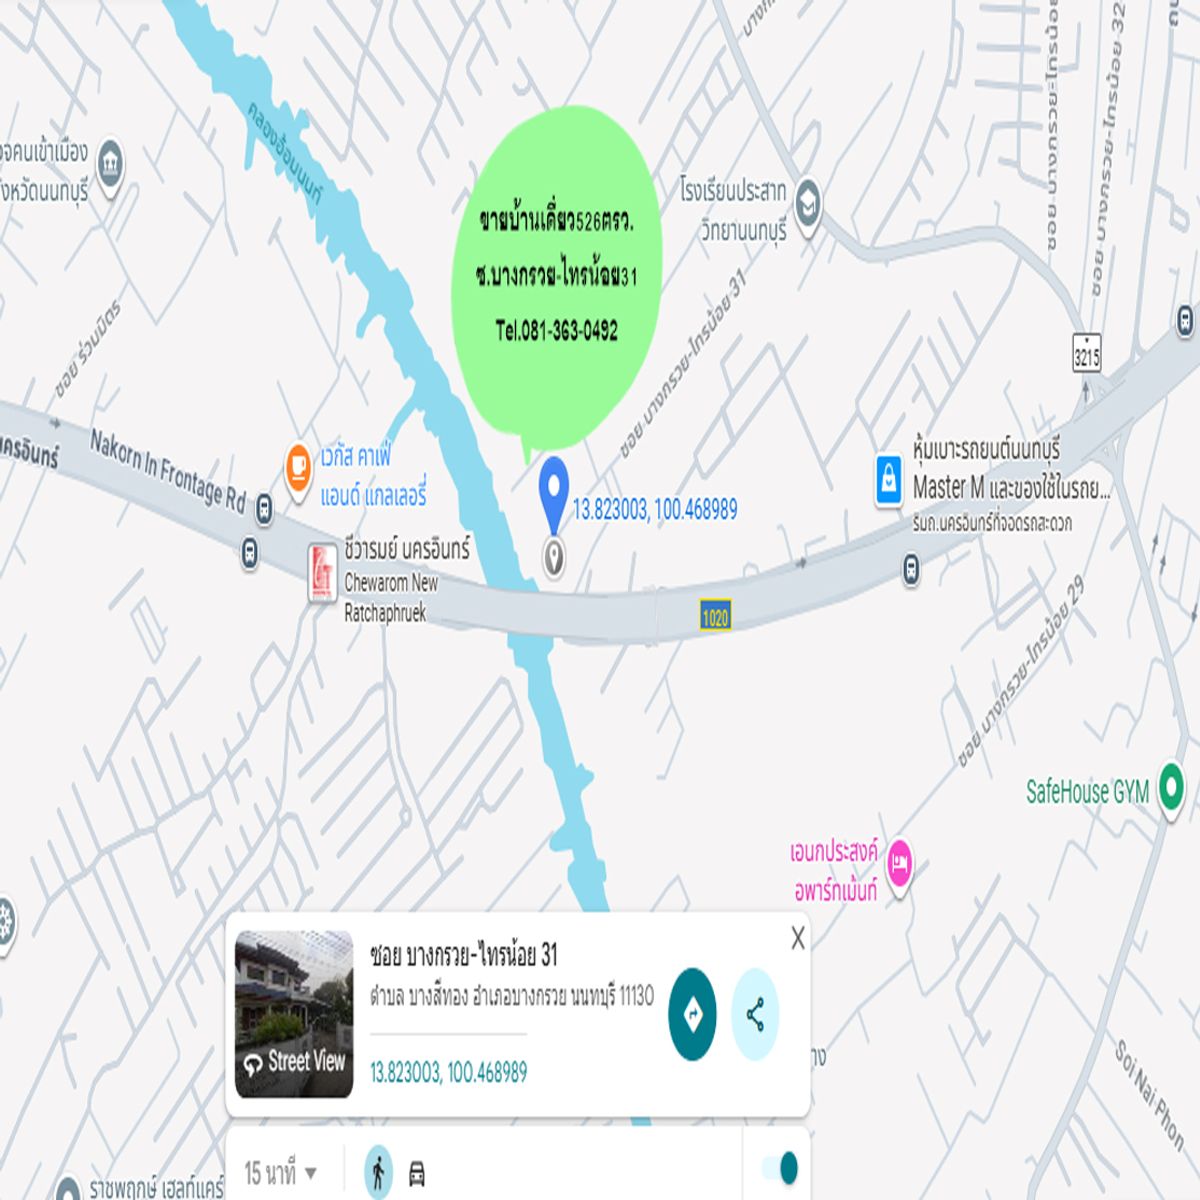Click the gray pin under the blue marker

(553, 558)
